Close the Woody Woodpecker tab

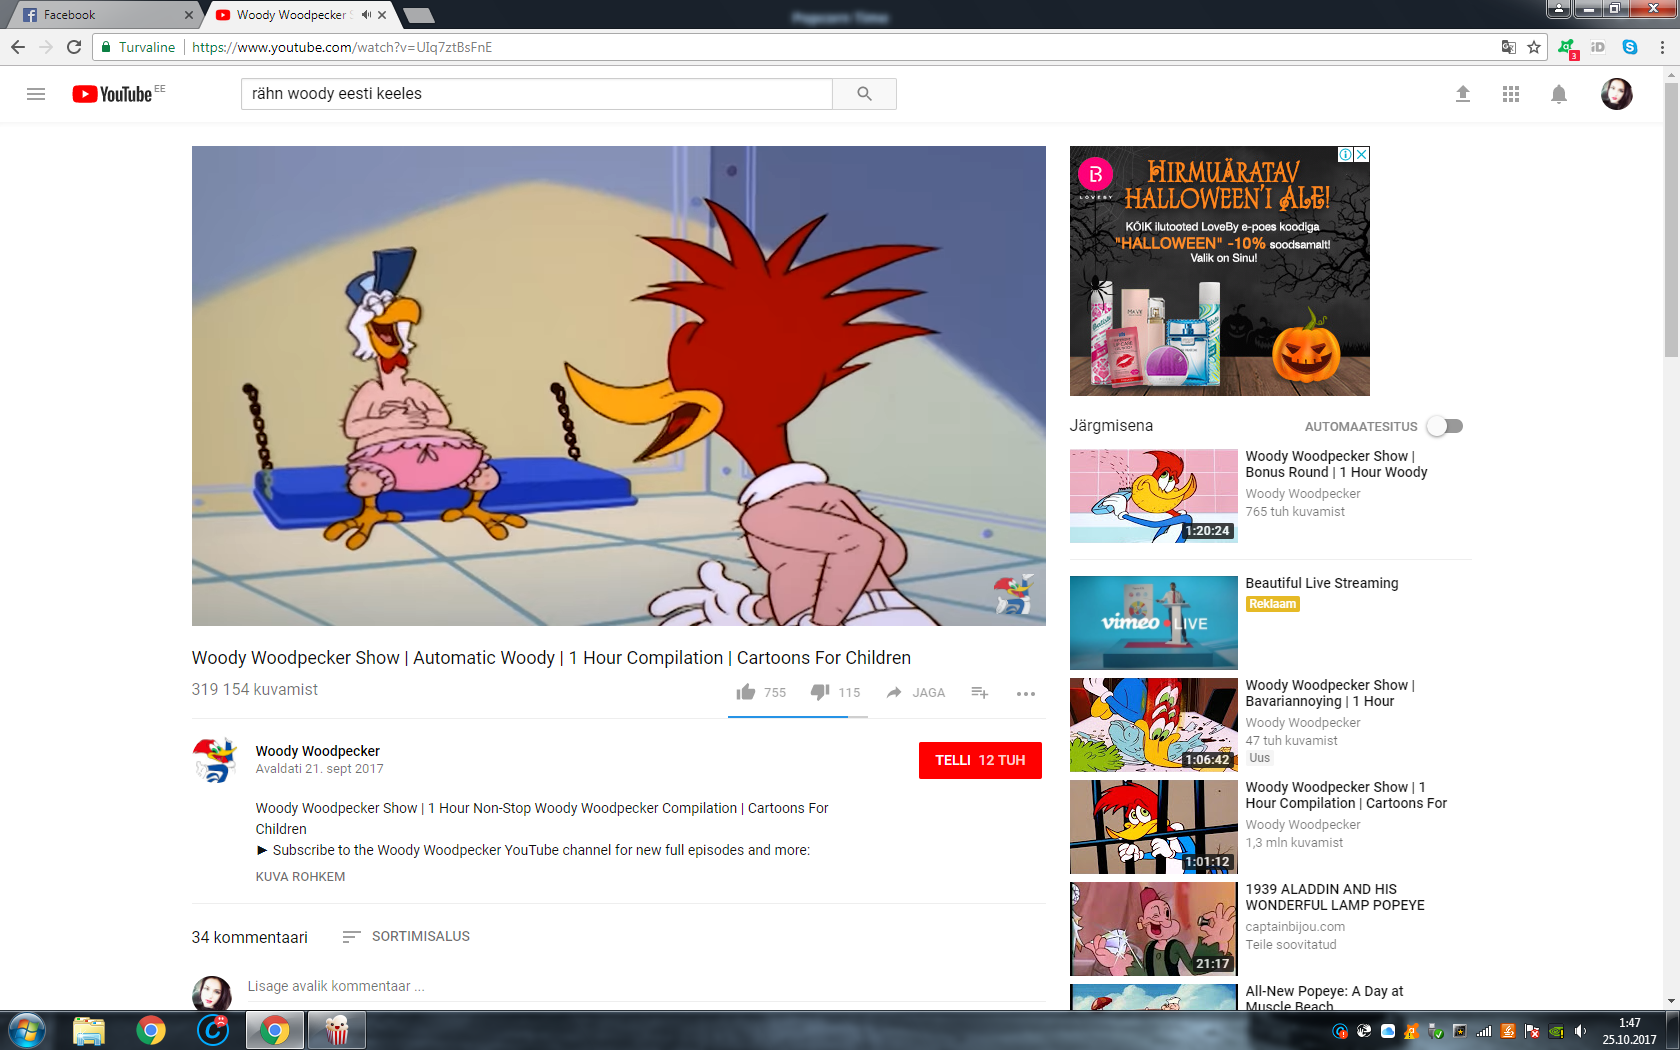382,15
